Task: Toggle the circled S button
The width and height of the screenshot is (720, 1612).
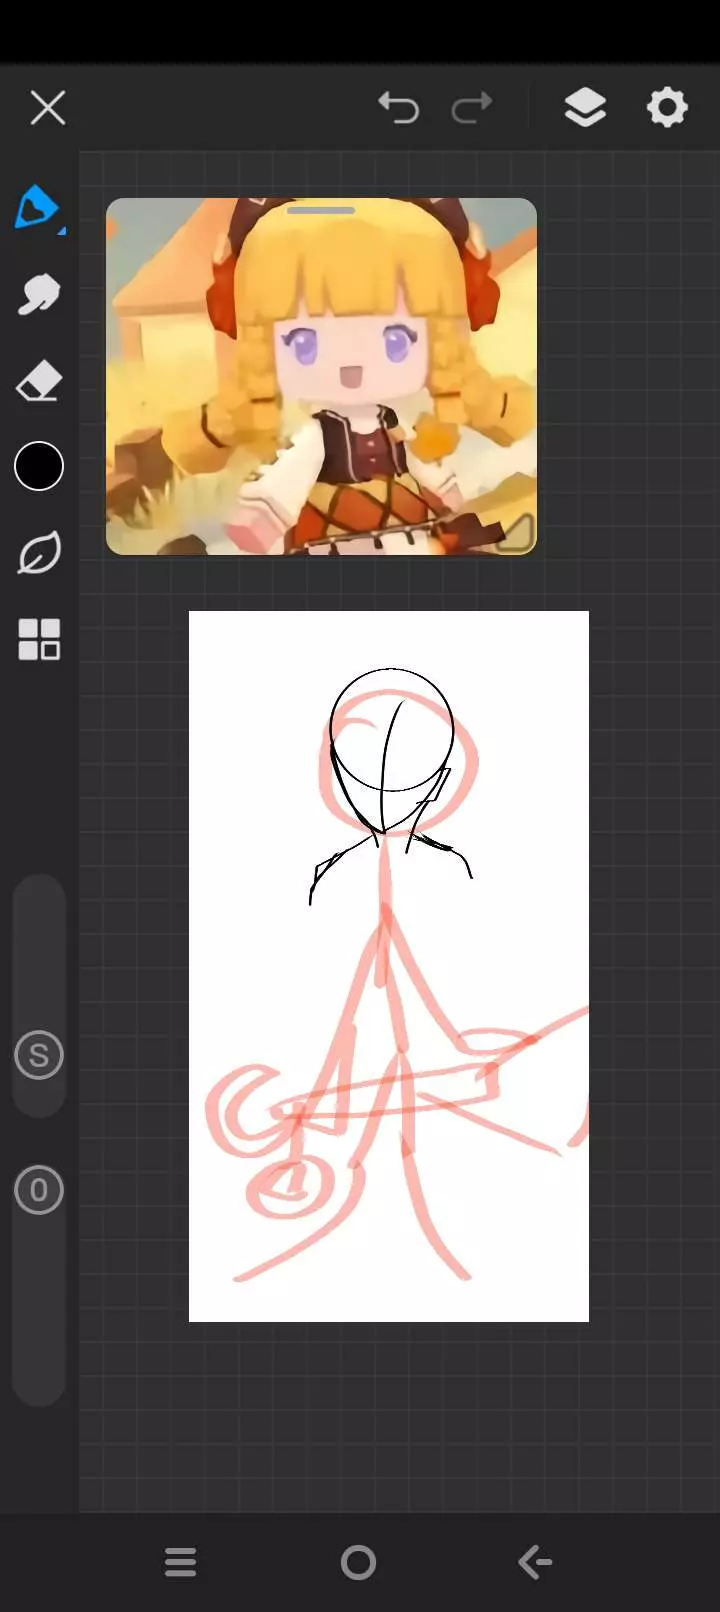Action: point(39,1055)
